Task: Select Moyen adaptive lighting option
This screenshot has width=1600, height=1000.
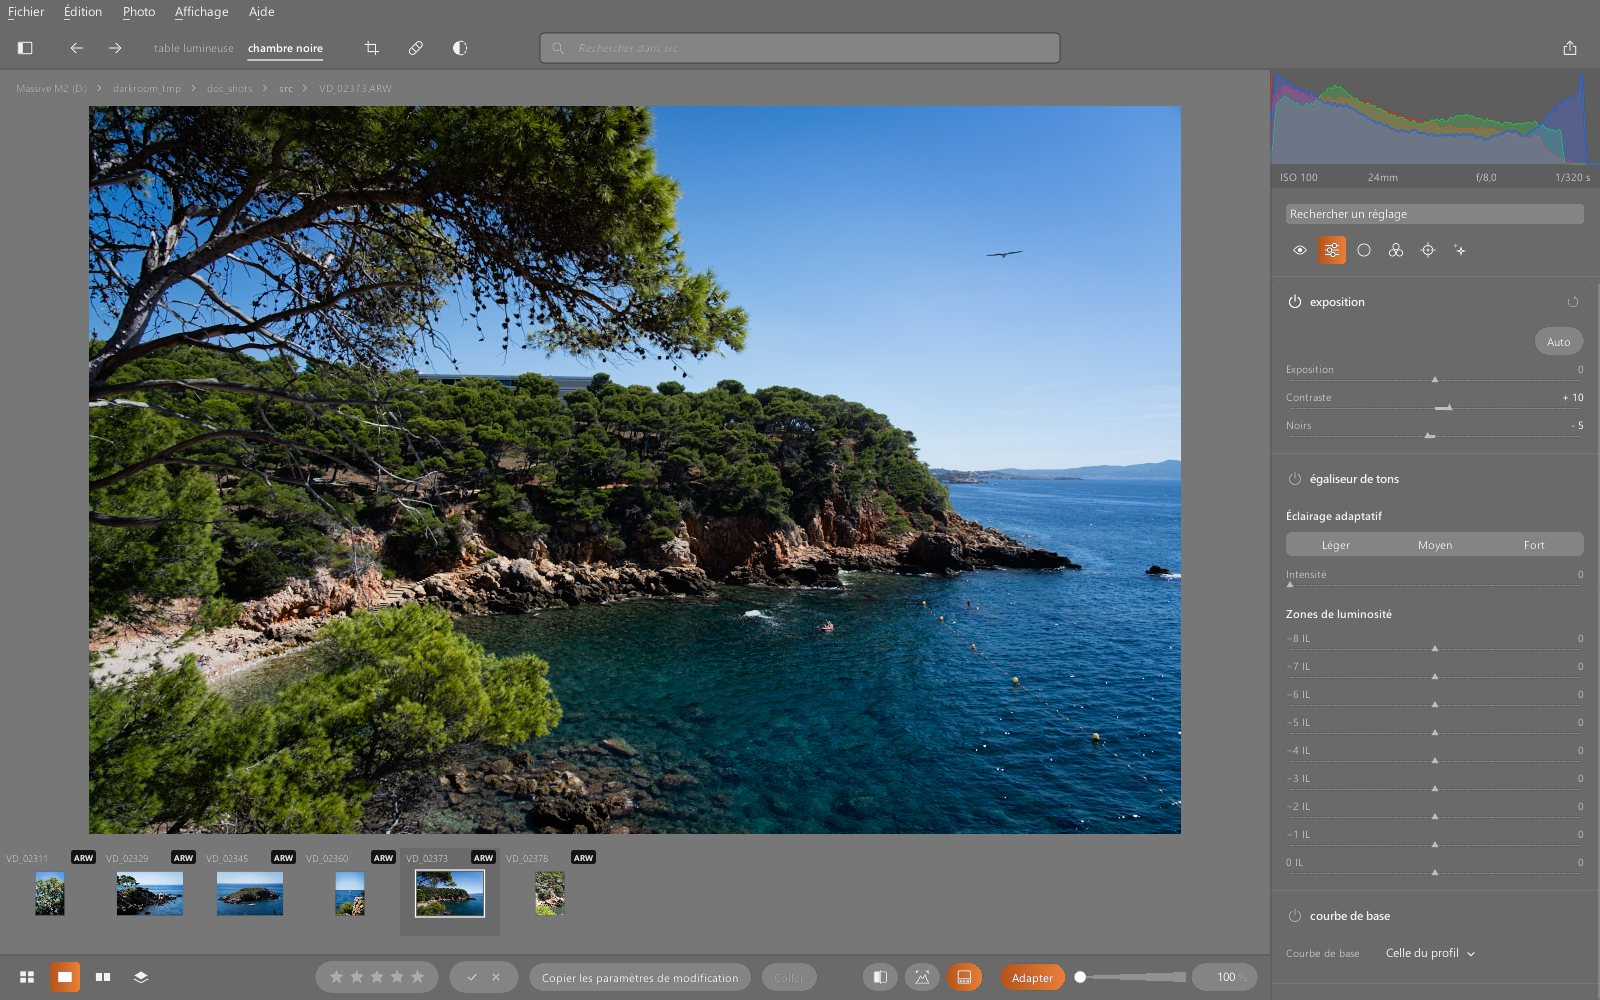Action: [x=1435, y=545]
